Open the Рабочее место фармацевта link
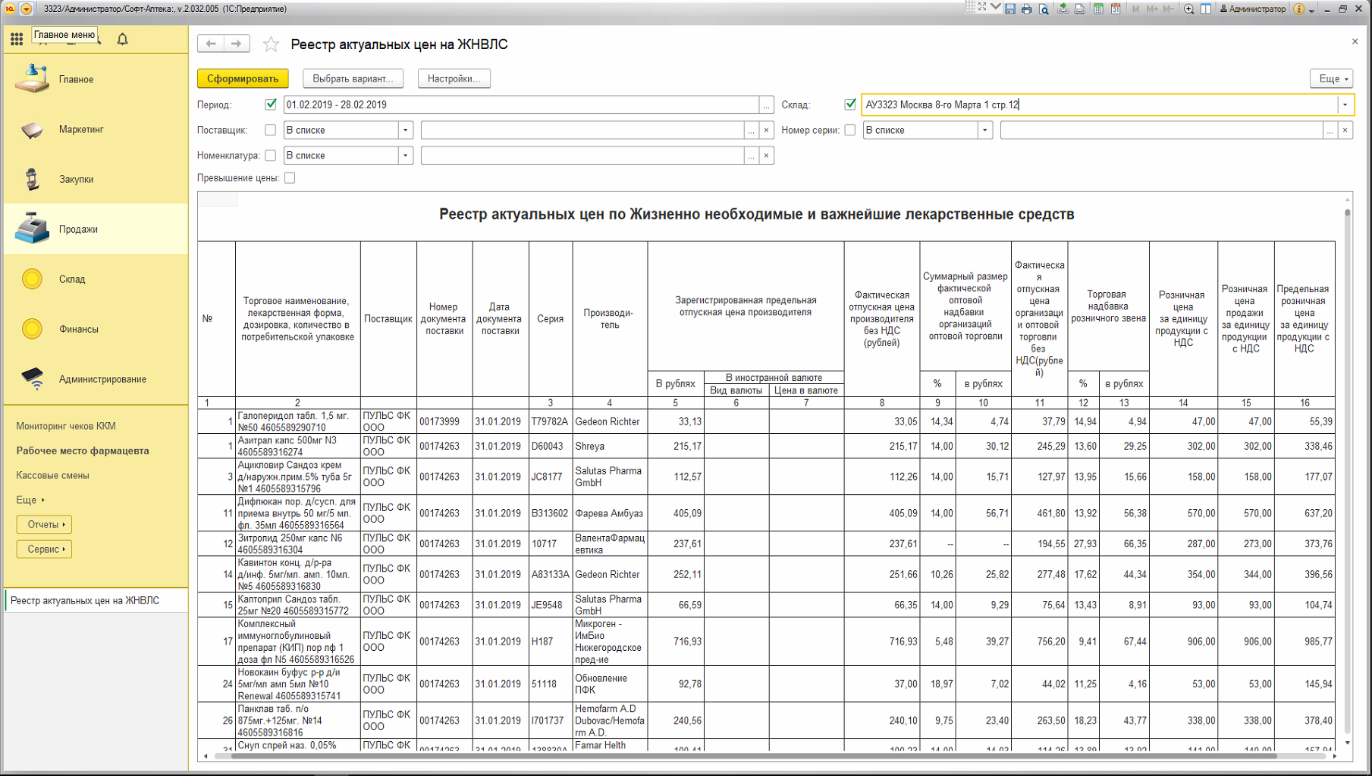The width and height of the screenshot is (1372, 776). point(82,451)
